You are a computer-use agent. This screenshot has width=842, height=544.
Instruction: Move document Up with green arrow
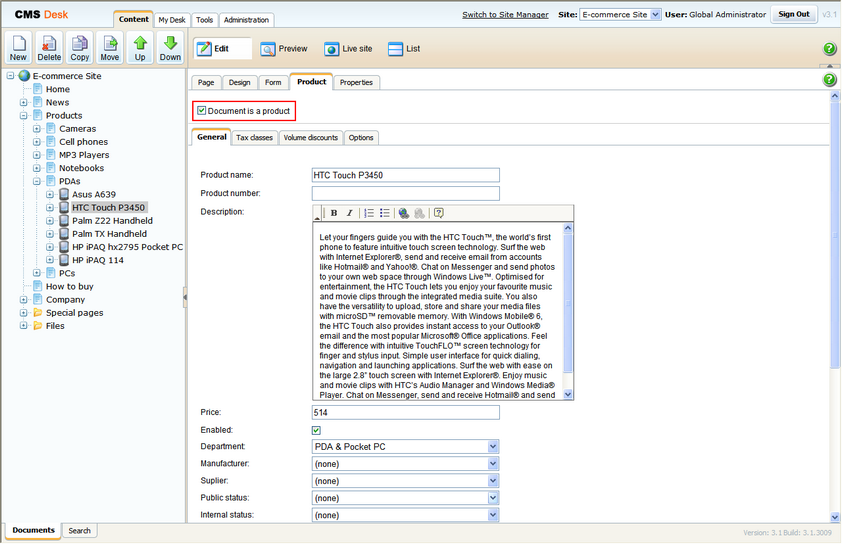pos(140,47)
